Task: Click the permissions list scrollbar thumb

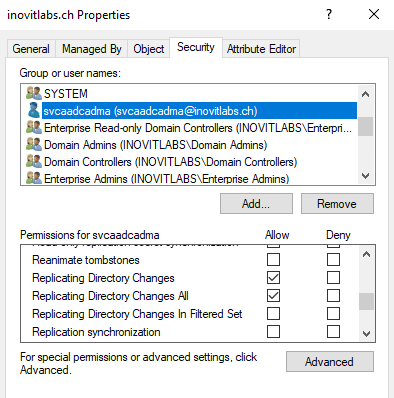Action: click(x=366, y=301)
